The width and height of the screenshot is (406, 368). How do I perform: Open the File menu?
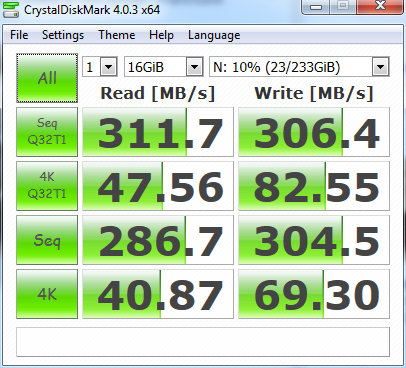point(19,35)
